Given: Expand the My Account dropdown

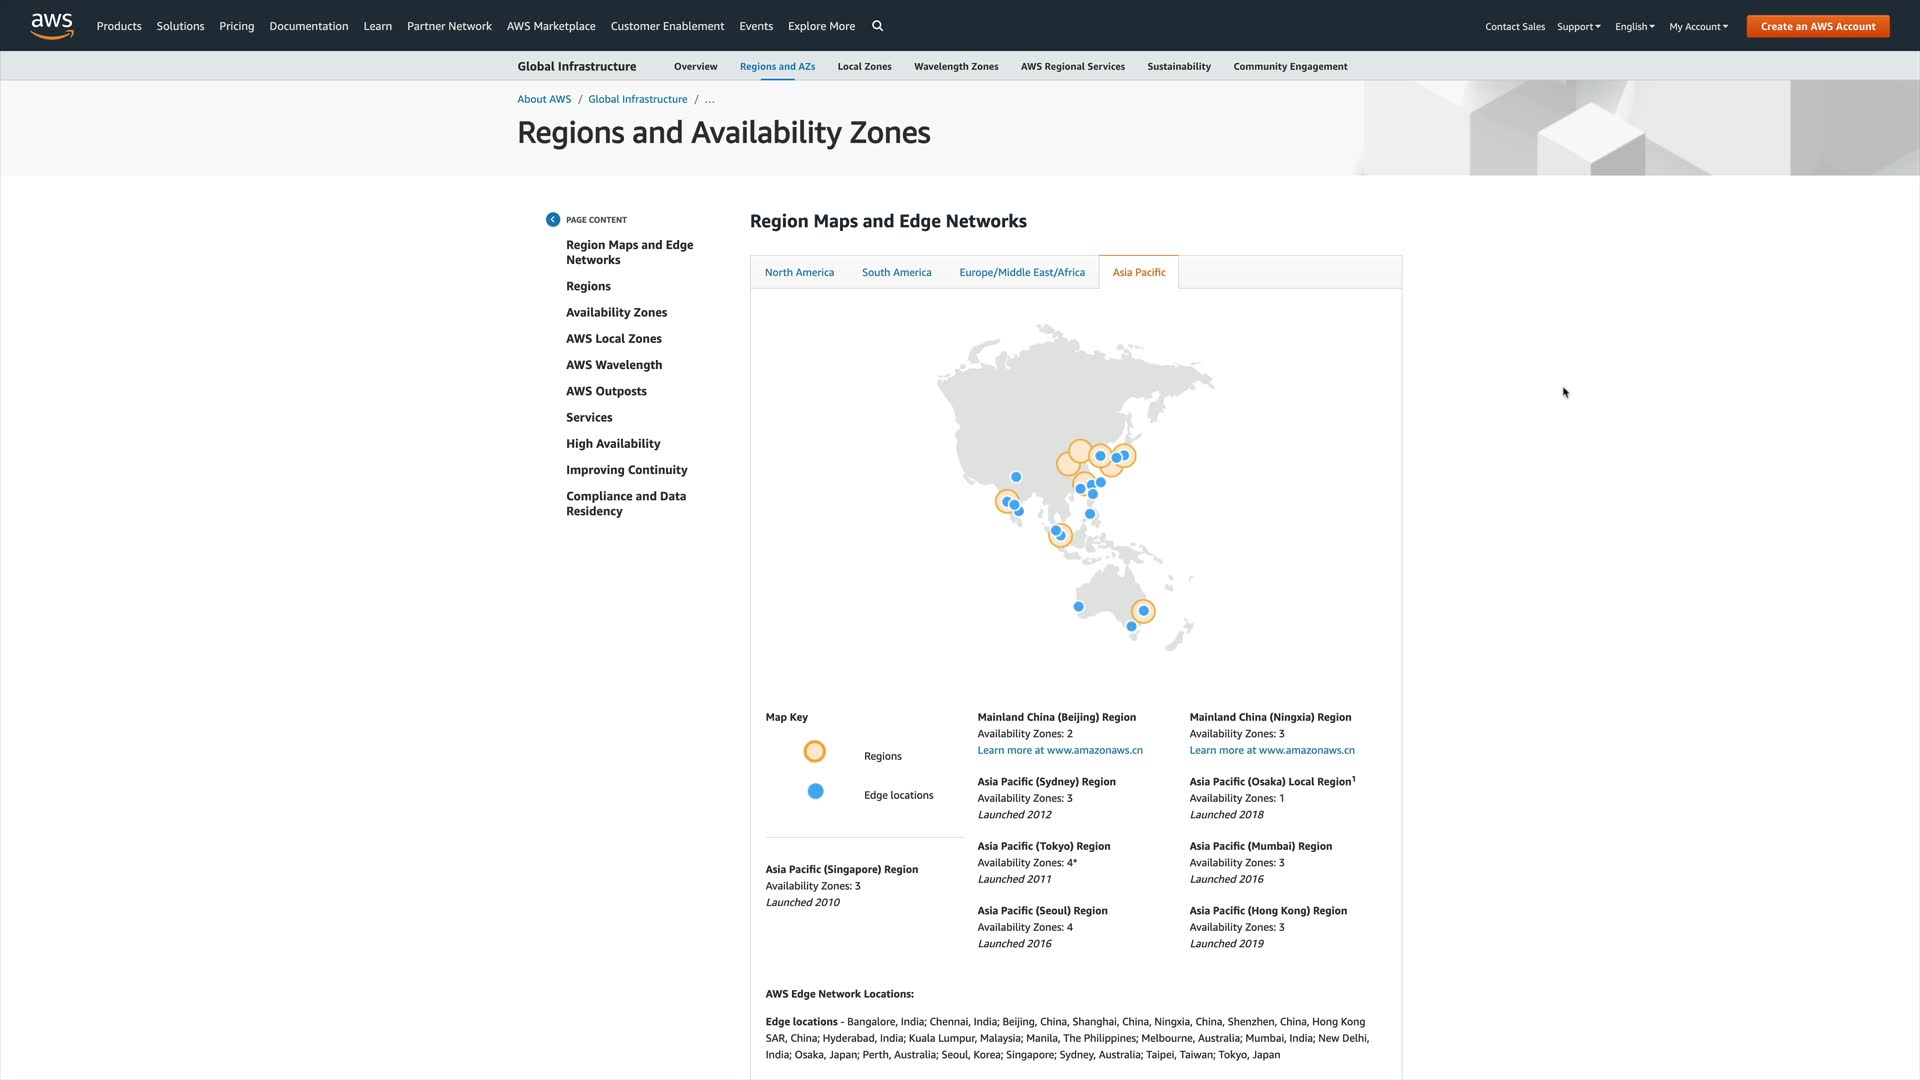Looking at the screenshot, I should (1698, 27).
